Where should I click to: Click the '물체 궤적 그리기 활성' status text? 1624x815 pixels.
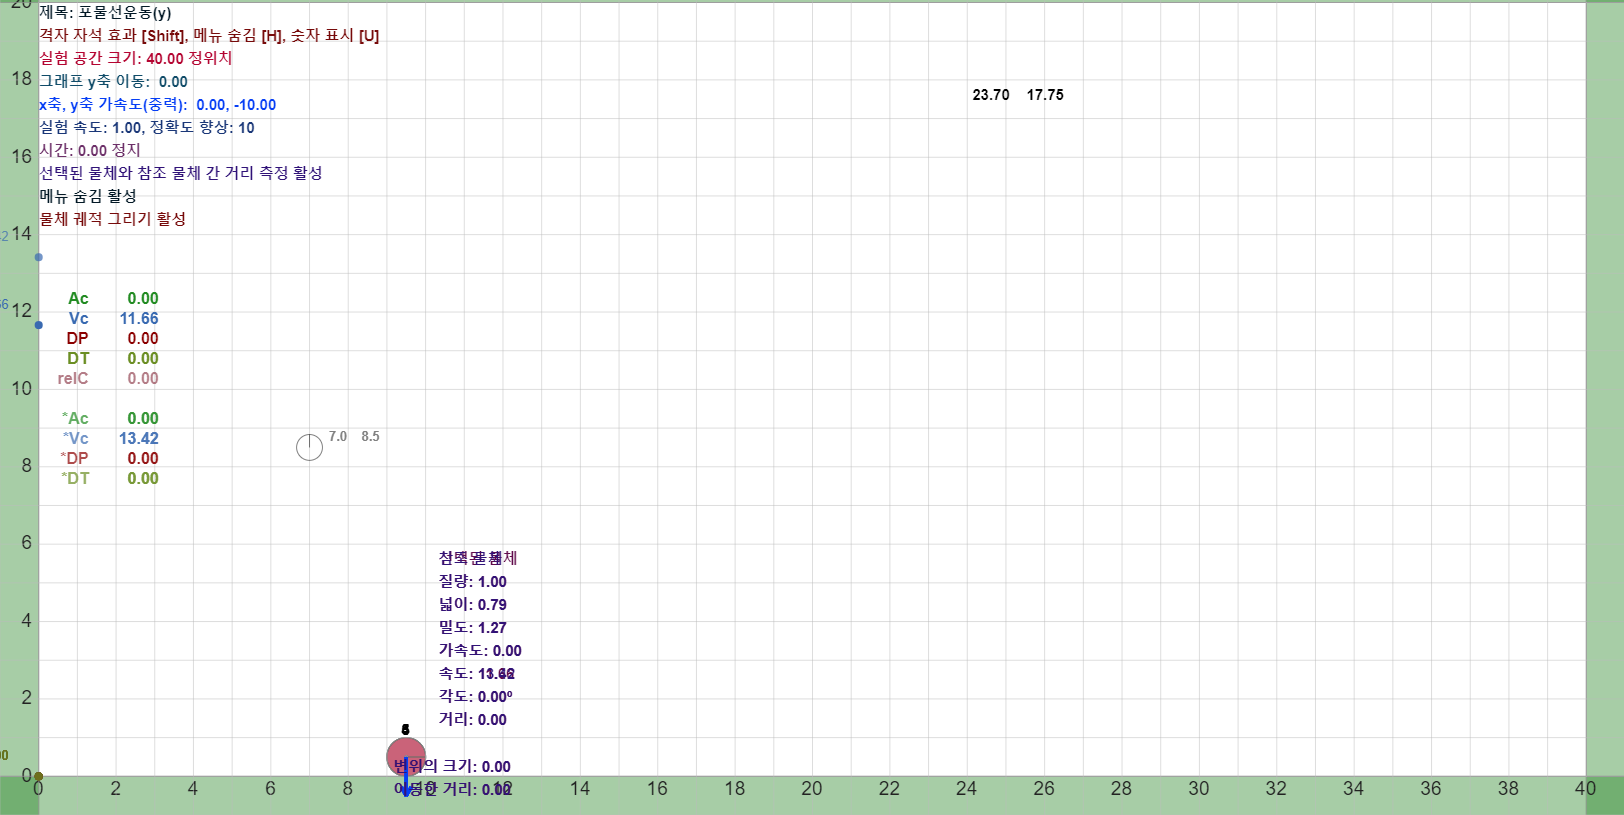pos(113,219)
